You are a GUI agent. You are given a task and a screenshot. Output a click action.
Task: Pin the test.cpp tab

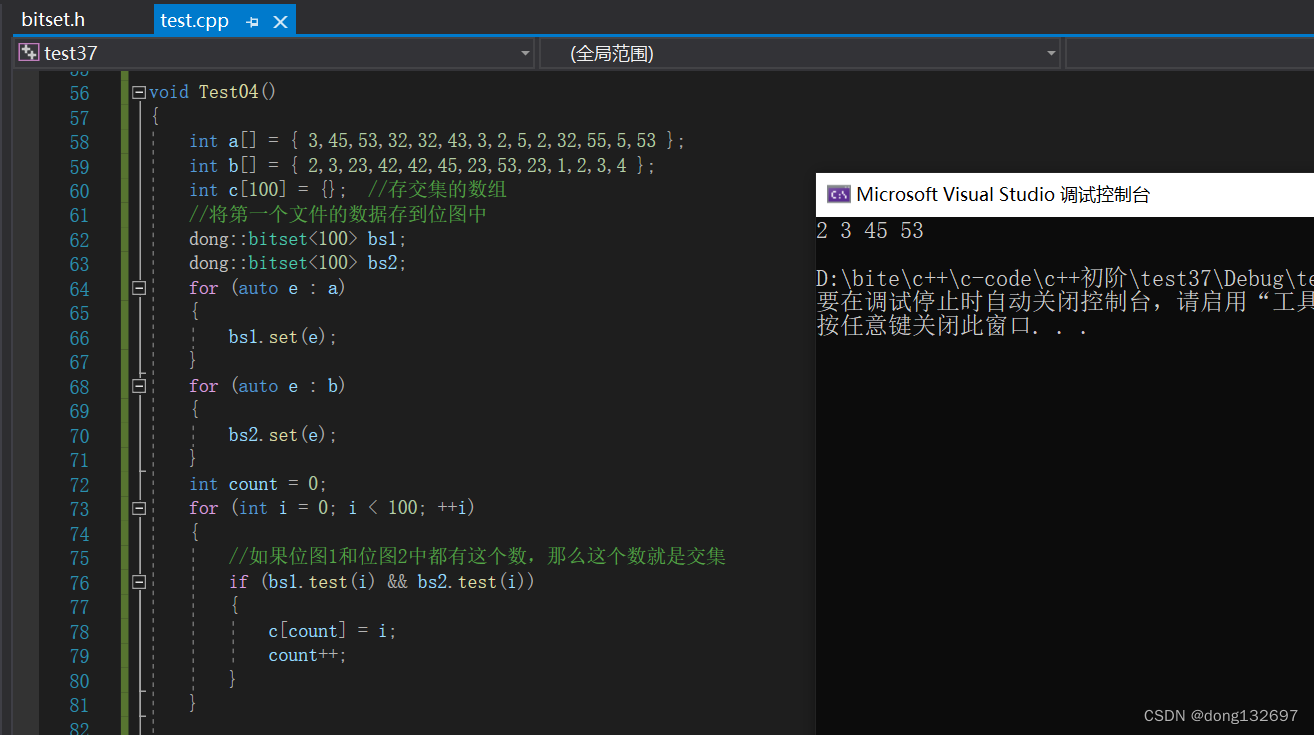click(252, 21)
